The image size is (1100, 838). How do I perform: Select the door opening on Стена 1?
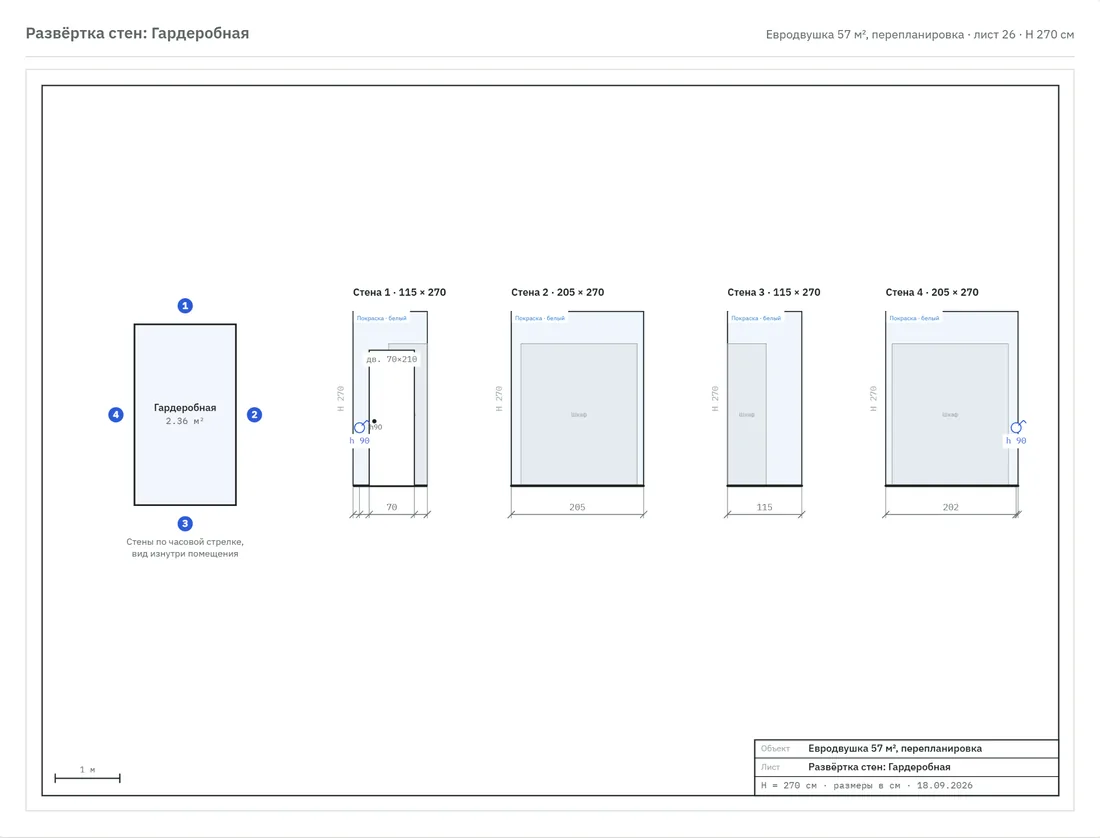391,417
